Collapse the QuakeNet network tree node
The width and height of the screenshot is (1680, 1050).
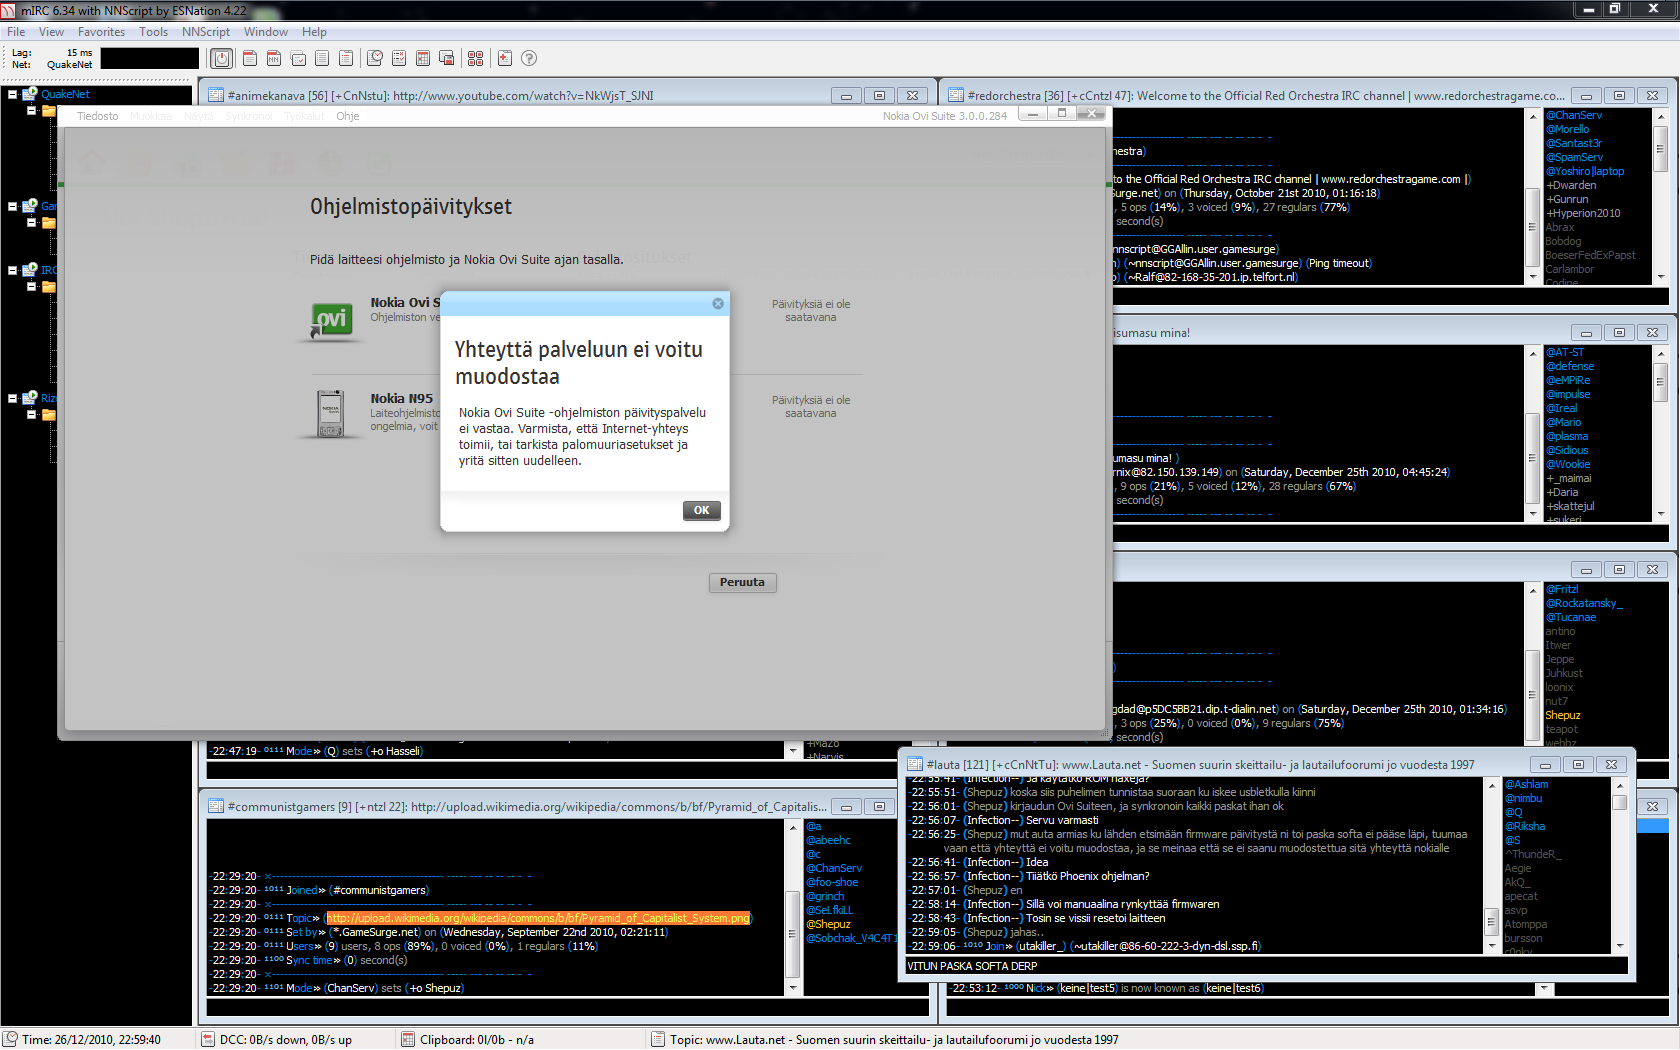pos(13,94)
